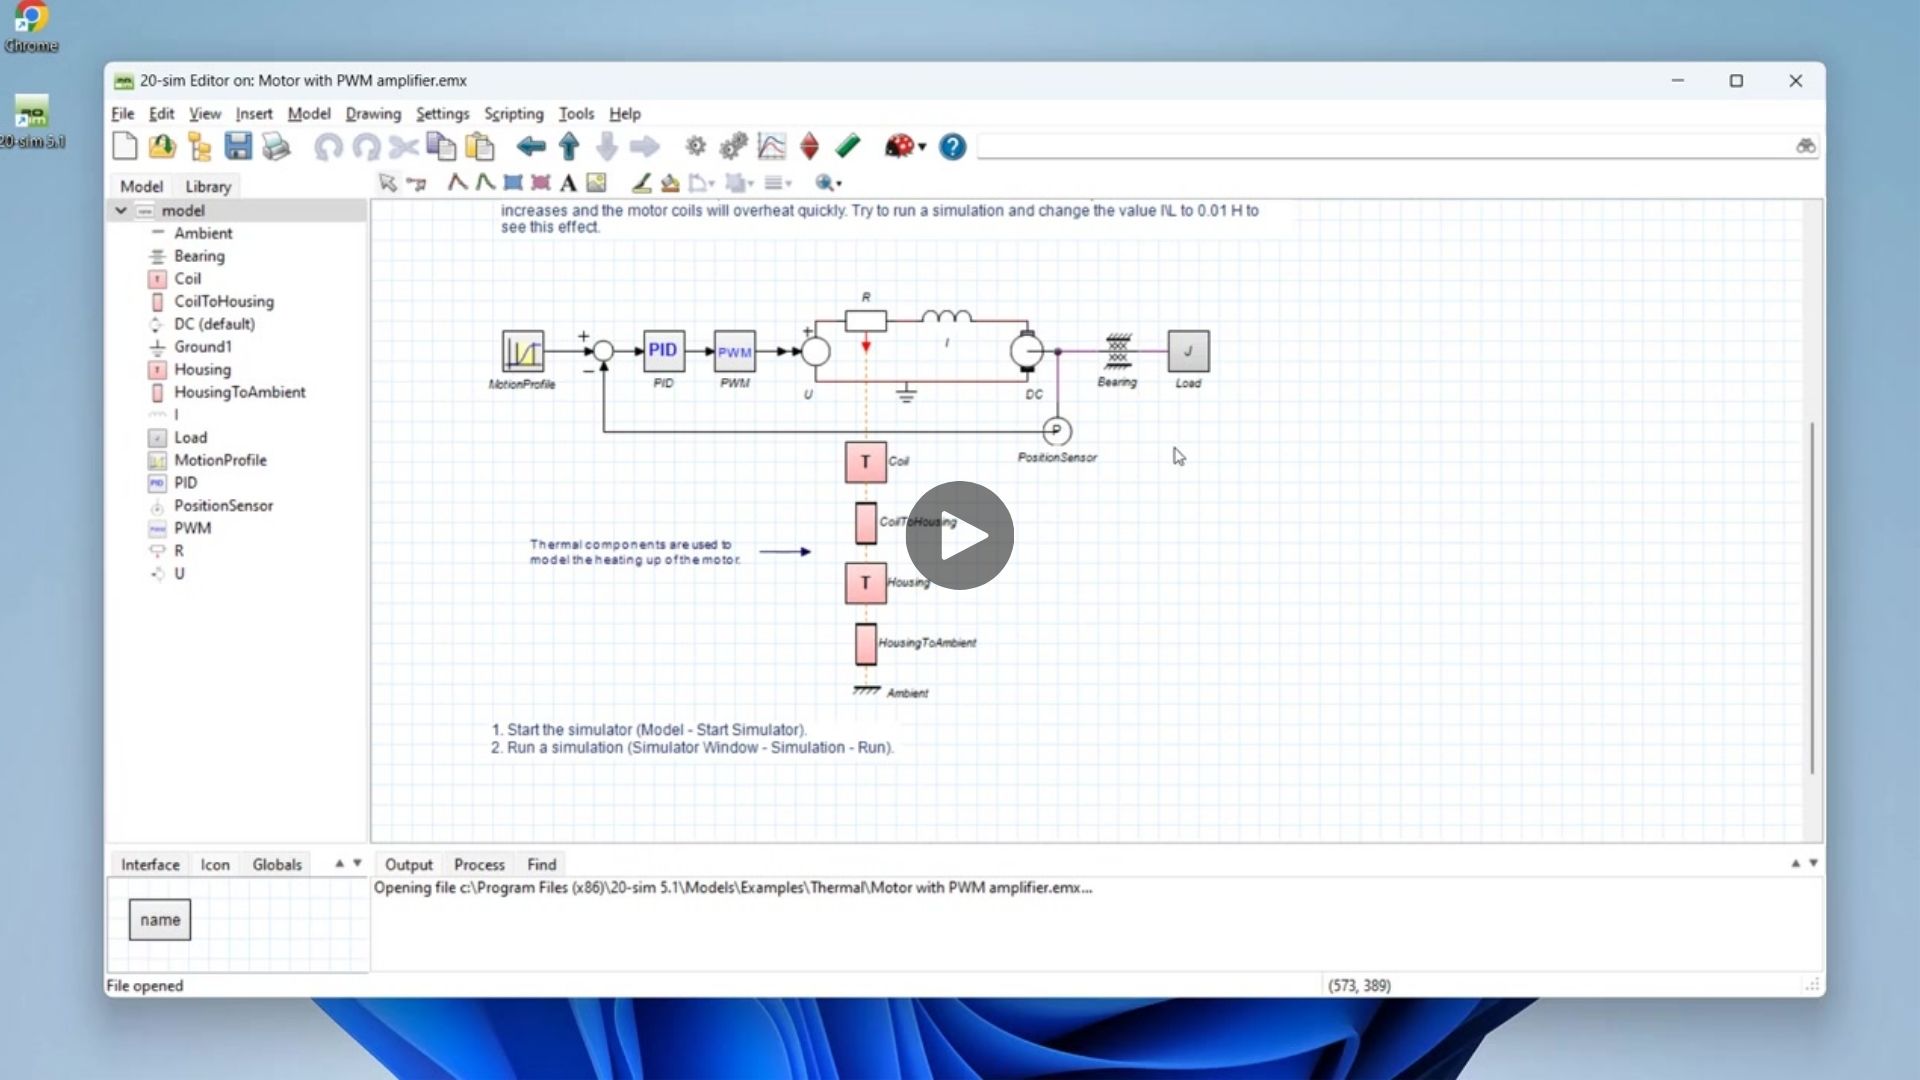The image size is (1920, 1080).
Task: Click the Undo icon
Action: click(x=327, y=146)
